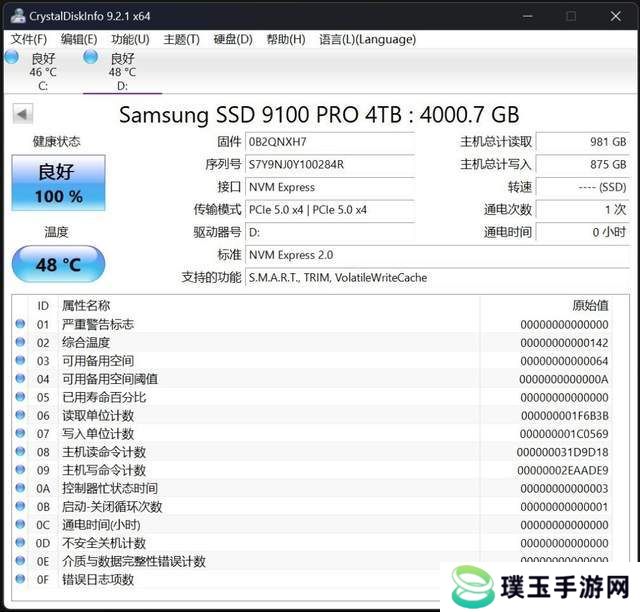Click the previous disk arrow button
Screen dimensions: 640x612
22,114
